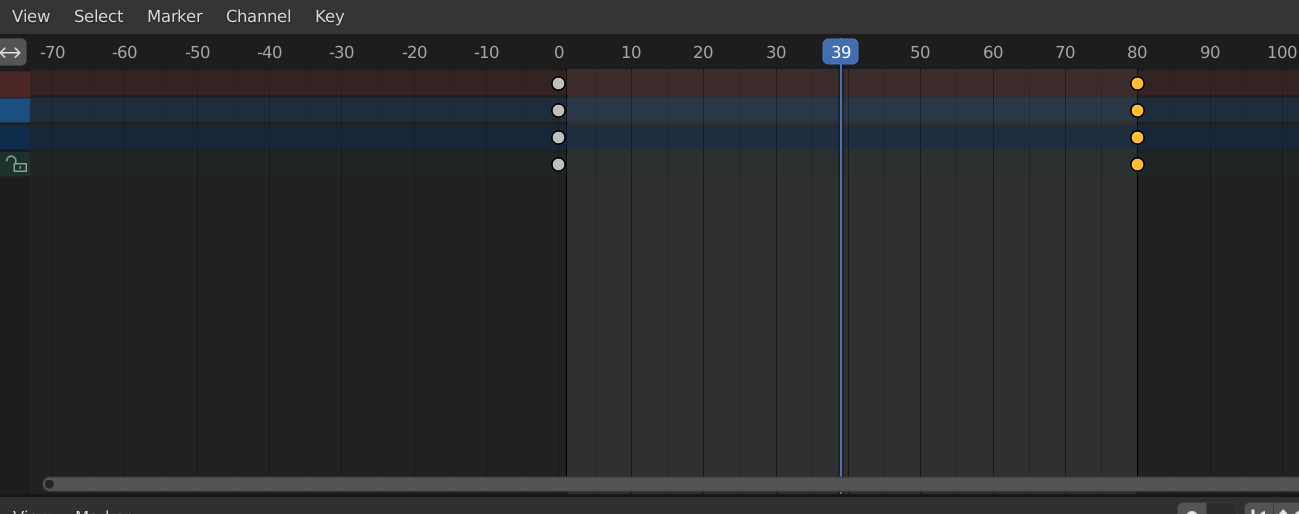Screen dimensions: 1299x514
Task: Click the orange frame 80 keyframe in the dark blue channel
Action: (x=1137, y=138)
